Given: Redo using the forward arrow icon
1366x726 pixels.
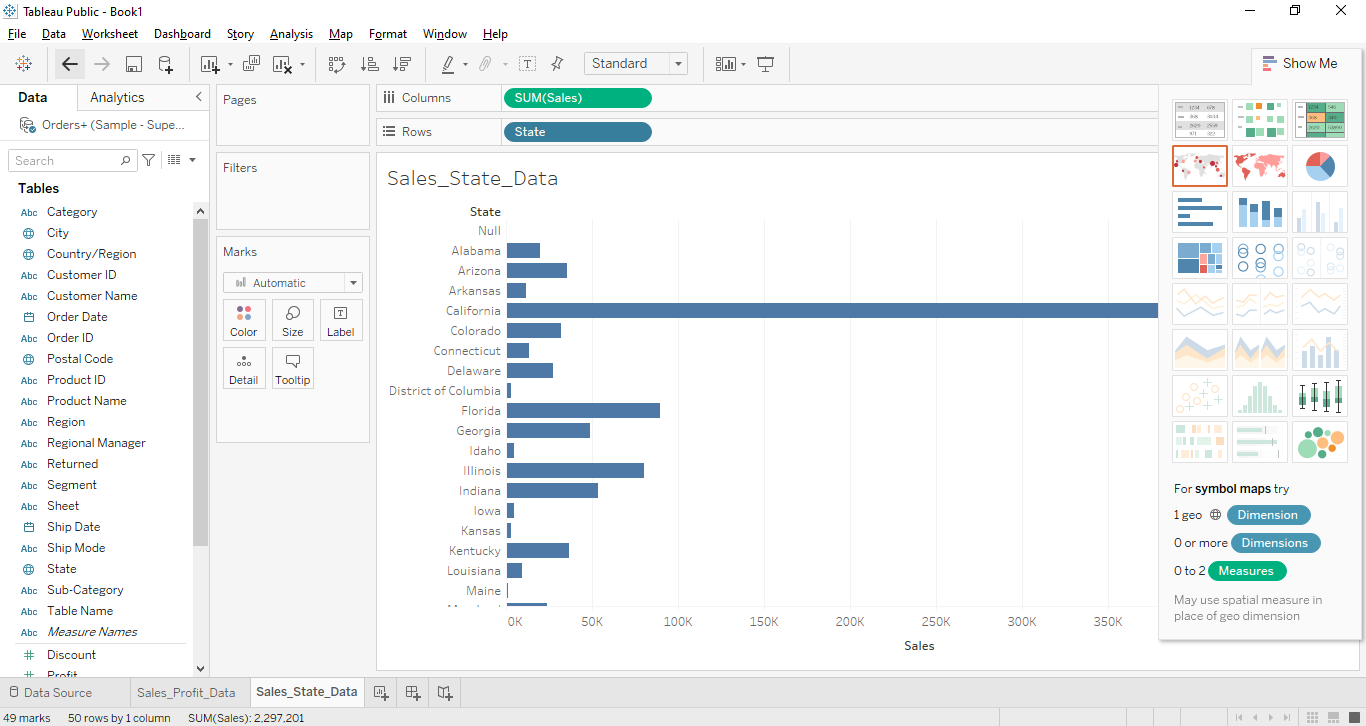Looking at the screenshot, I should point(102,64).
